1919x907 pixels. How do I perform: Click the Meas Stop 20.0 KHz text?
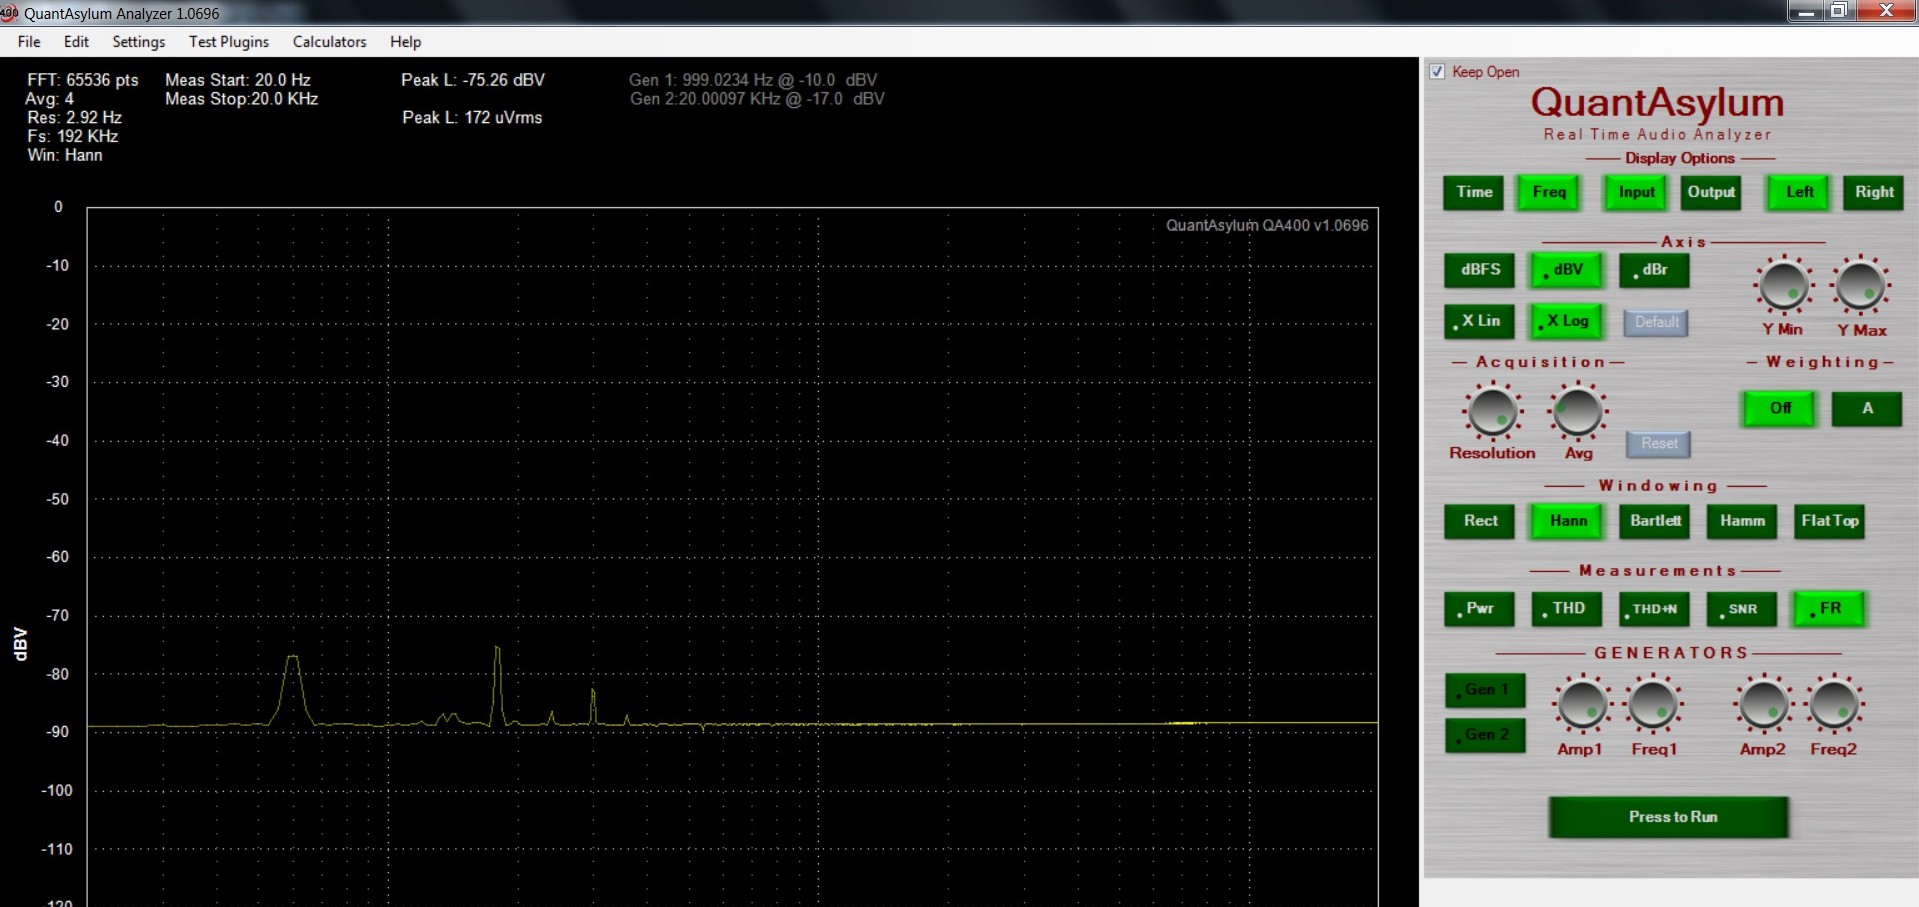[242, 99]
